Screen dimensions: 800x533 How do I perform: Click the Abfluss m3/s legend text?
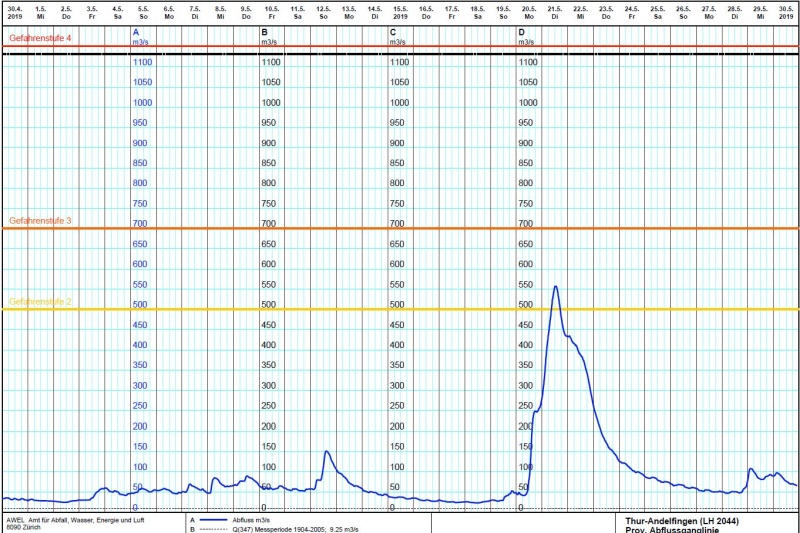pos(251,520)
